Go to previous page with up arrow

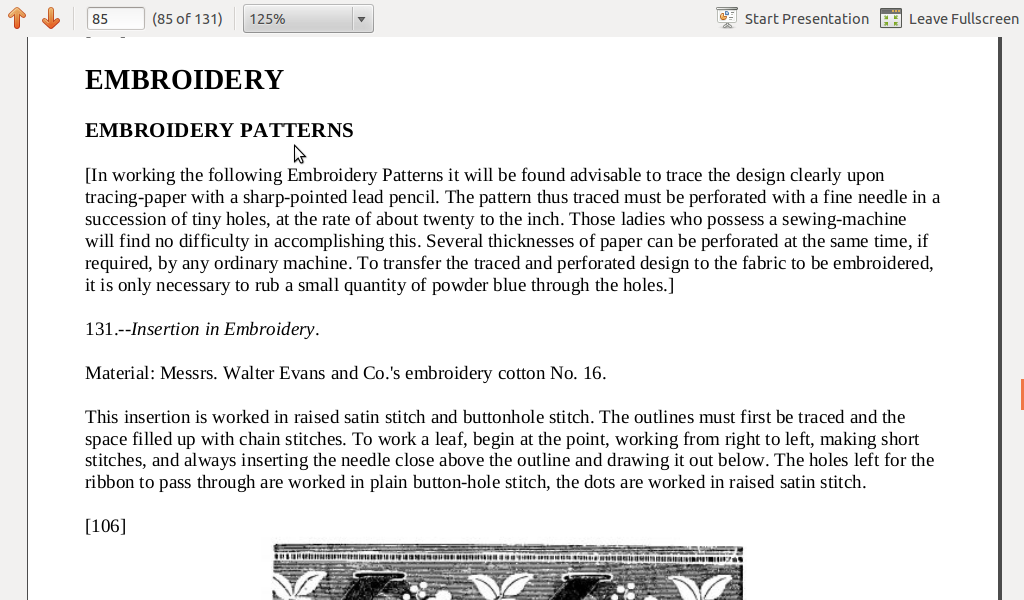(17, 18)
